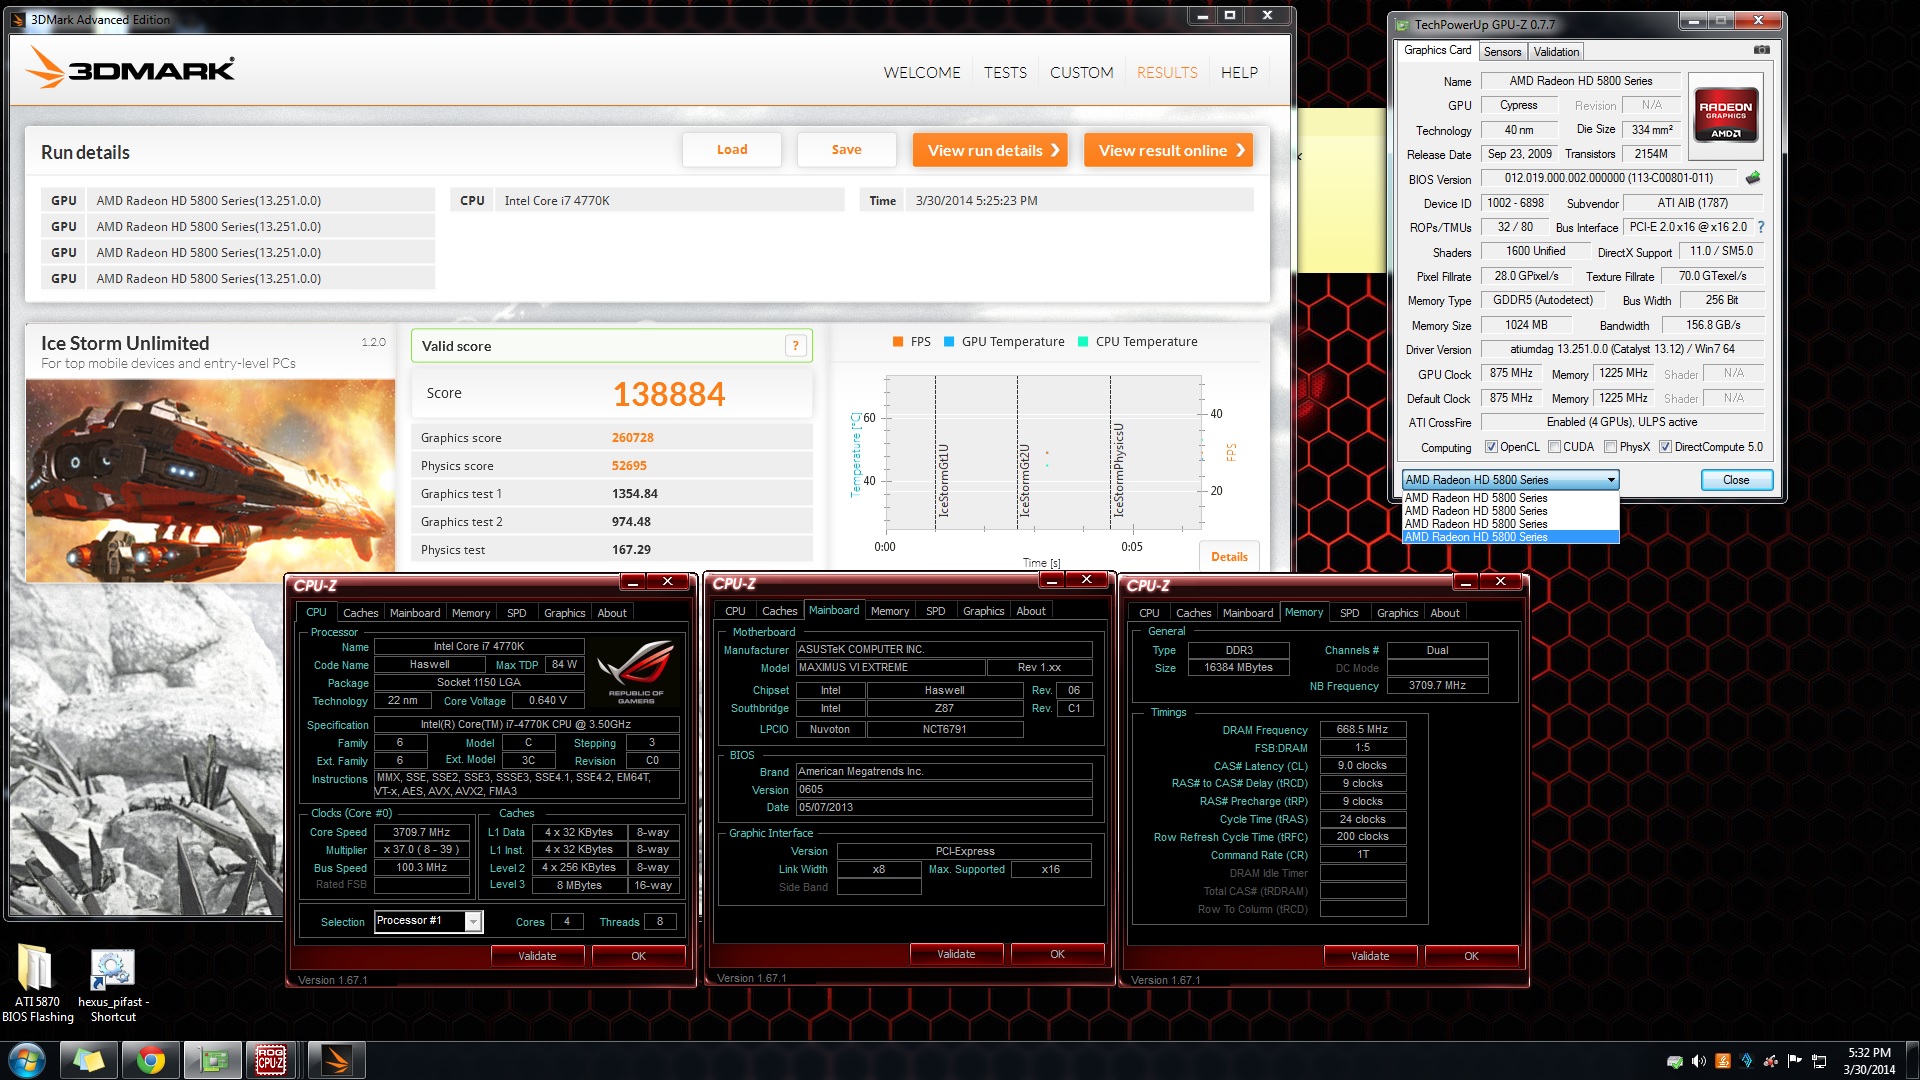Click Close in the GPU-Z window
The height and width of the screenshot is (1080, 1920).
tap(1736, 480)
